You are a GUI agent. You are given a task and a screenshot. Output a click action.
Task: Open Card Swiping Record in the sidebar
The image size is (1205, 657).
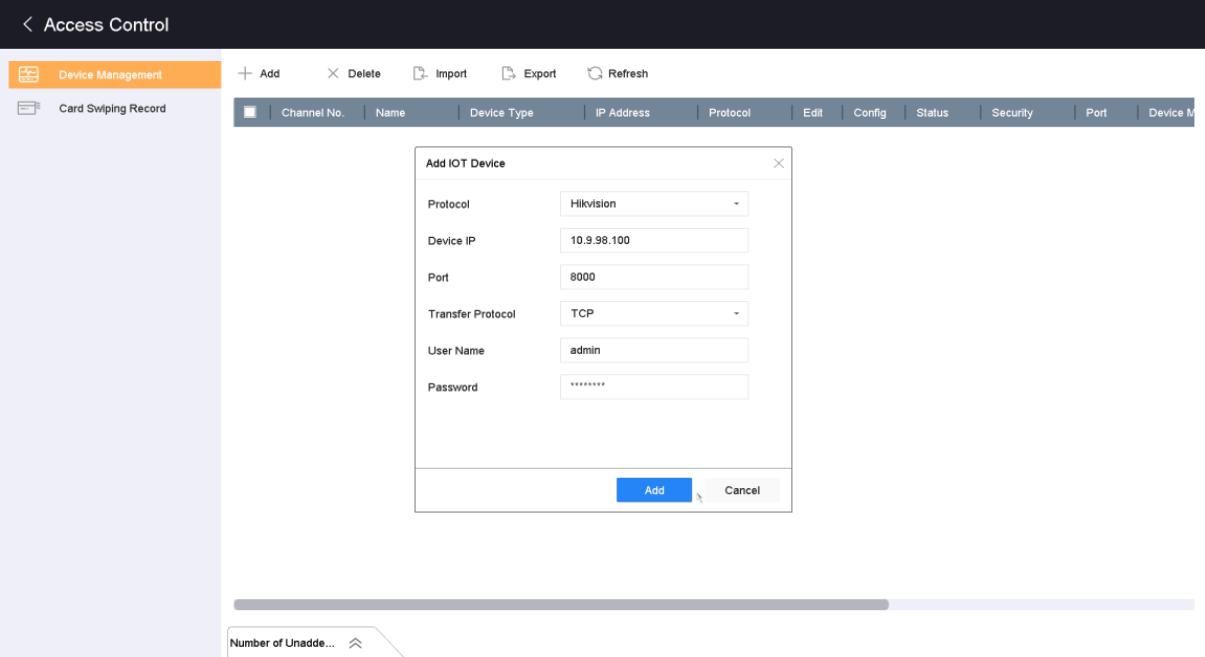click(x=110, y=108)
